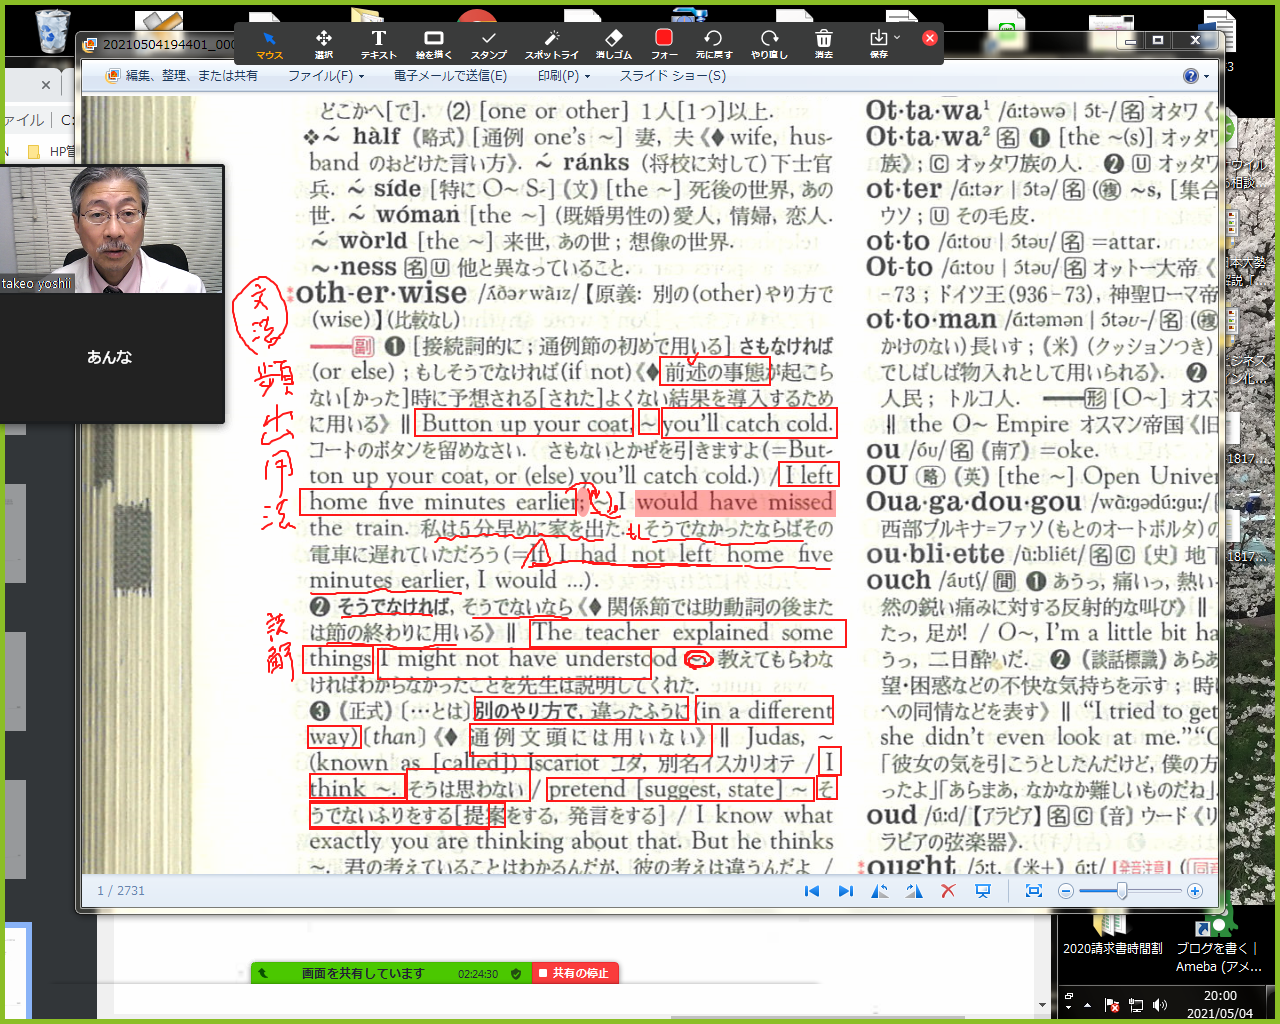Expand the 印刷(P) print dropdown
1280x1024 pixels.
[563, 76]
